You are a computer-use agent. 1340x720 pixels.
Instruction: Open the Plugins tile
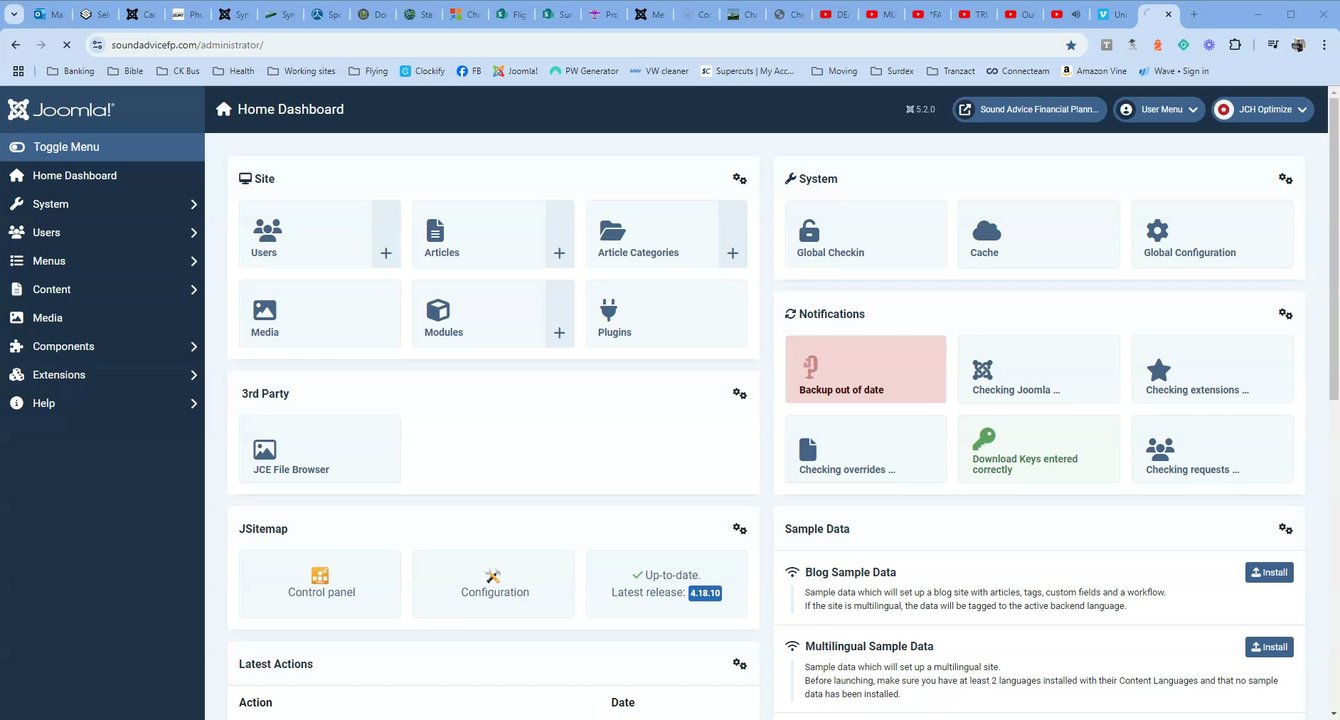[667, 314]
